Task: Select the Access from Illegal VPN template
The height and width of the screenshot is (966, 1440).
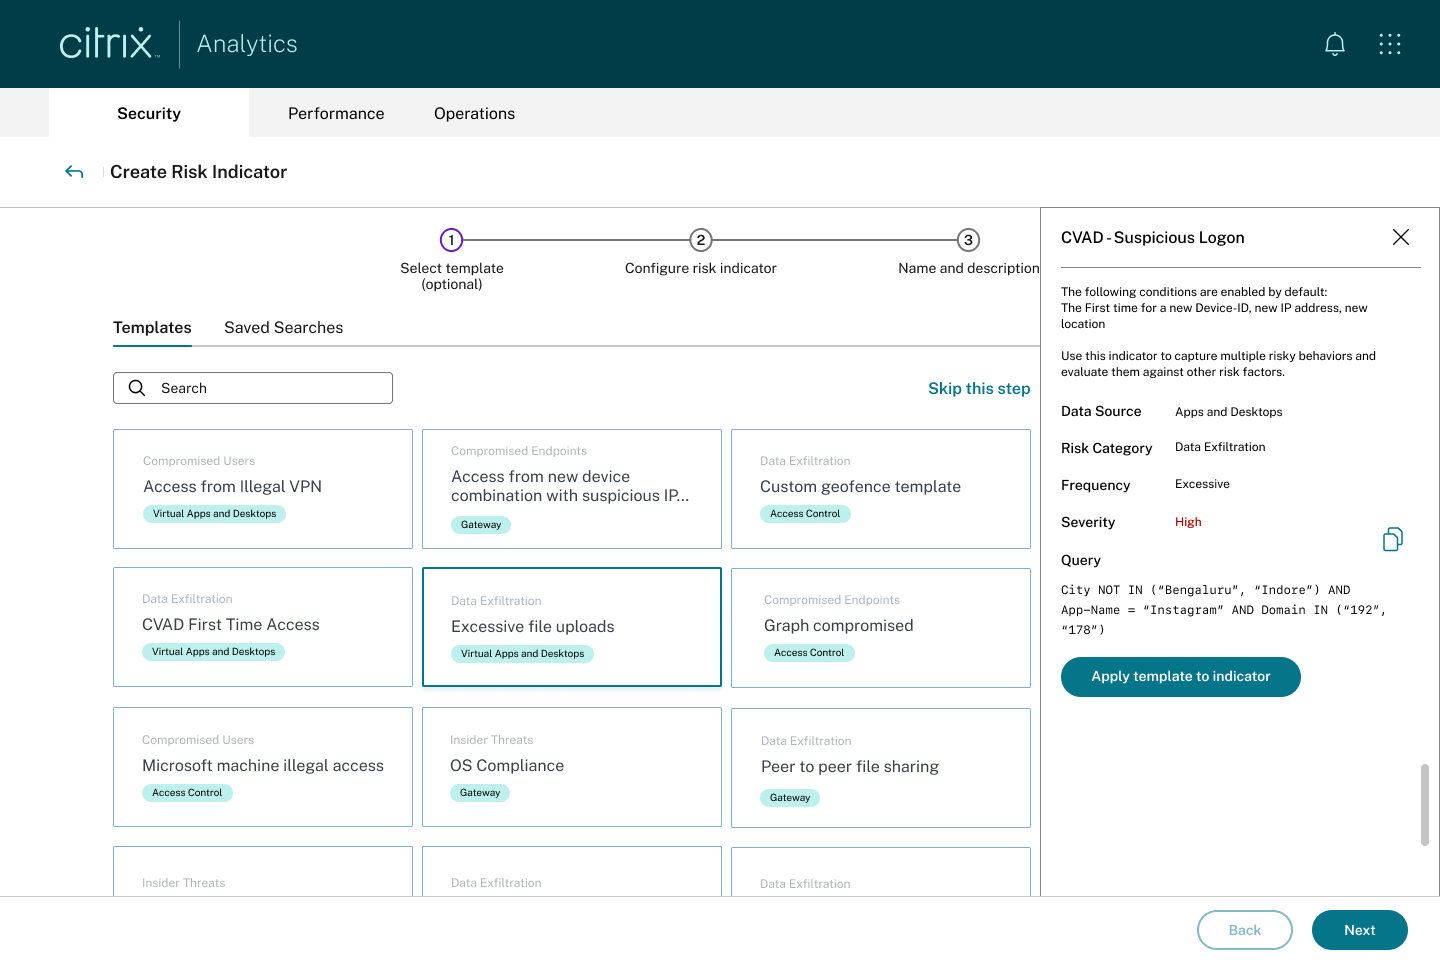Action: [x=263, y=489]
